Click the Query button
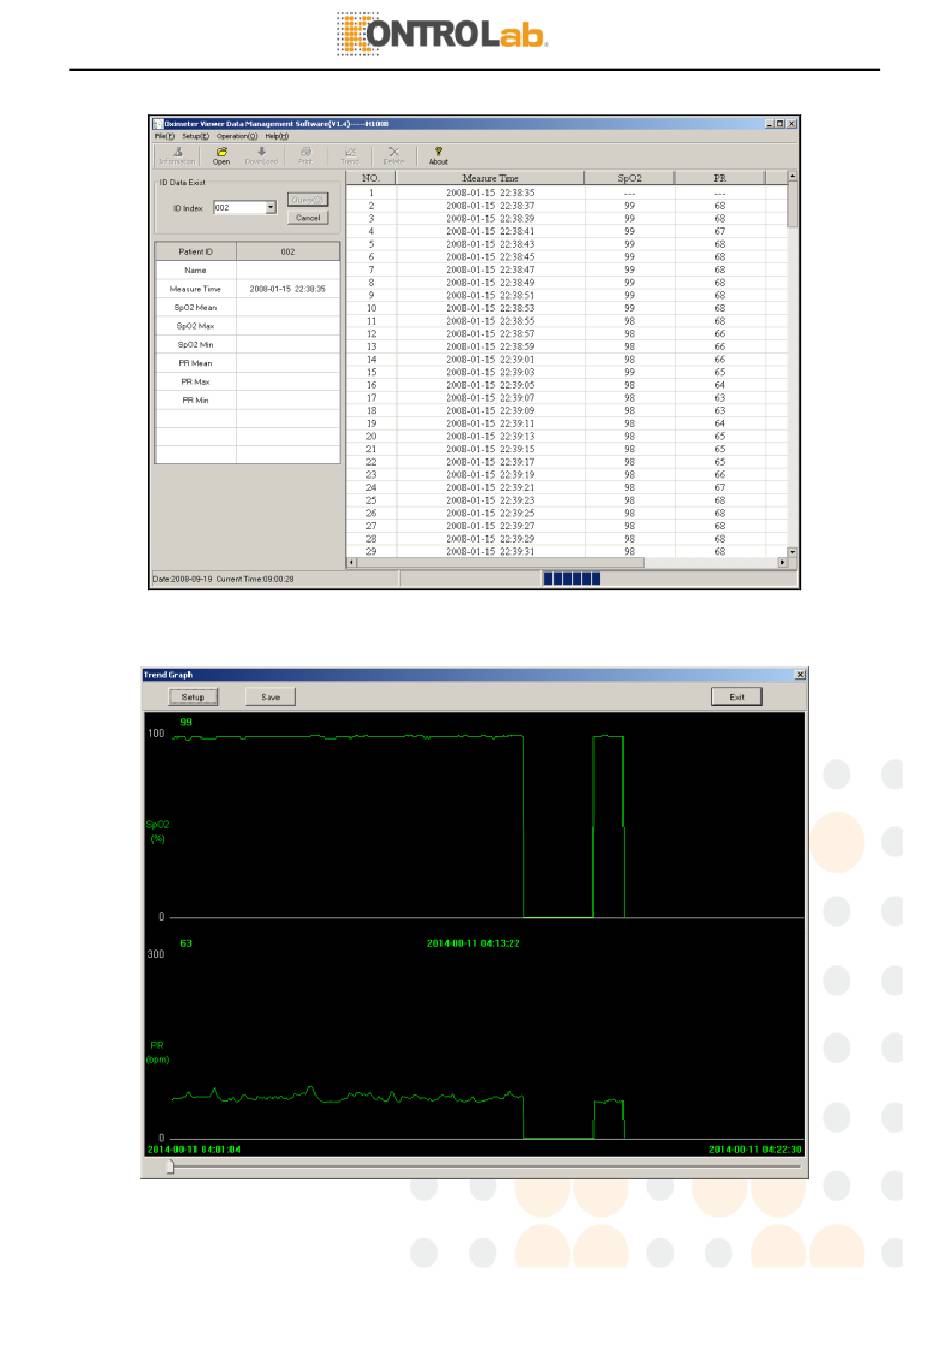 [x=307, y=200]
